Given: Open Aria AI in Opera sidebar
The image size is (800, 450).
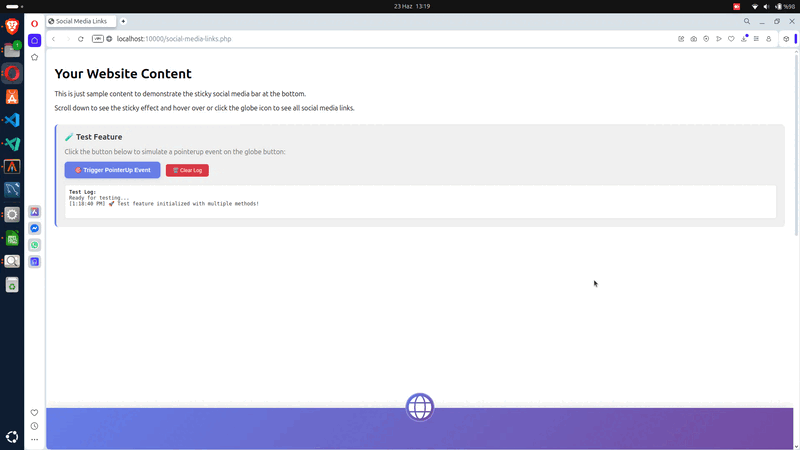Looking at the screenshot, I should click(x=34, y=211).
